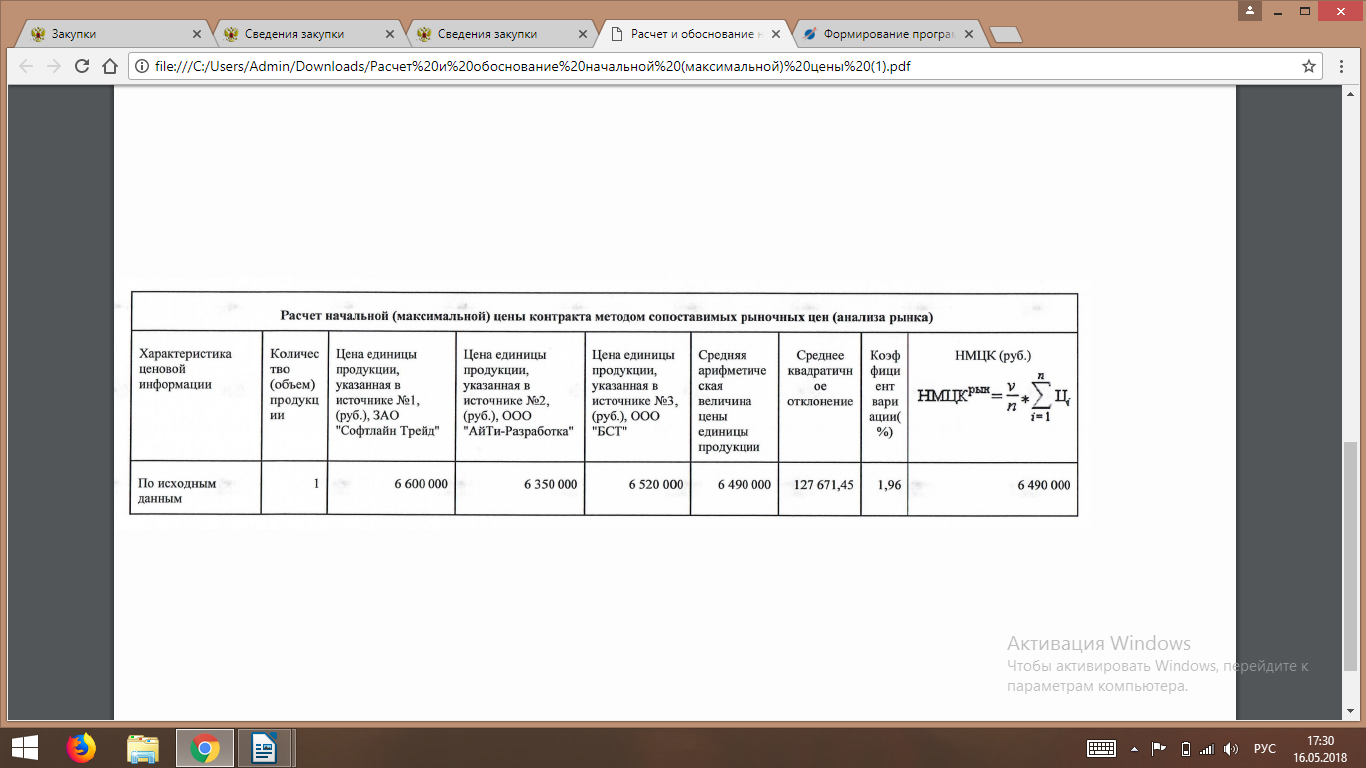Open Chrome from the taskbar
This screenshot has width=1366, height=768.
coord(205,748)
